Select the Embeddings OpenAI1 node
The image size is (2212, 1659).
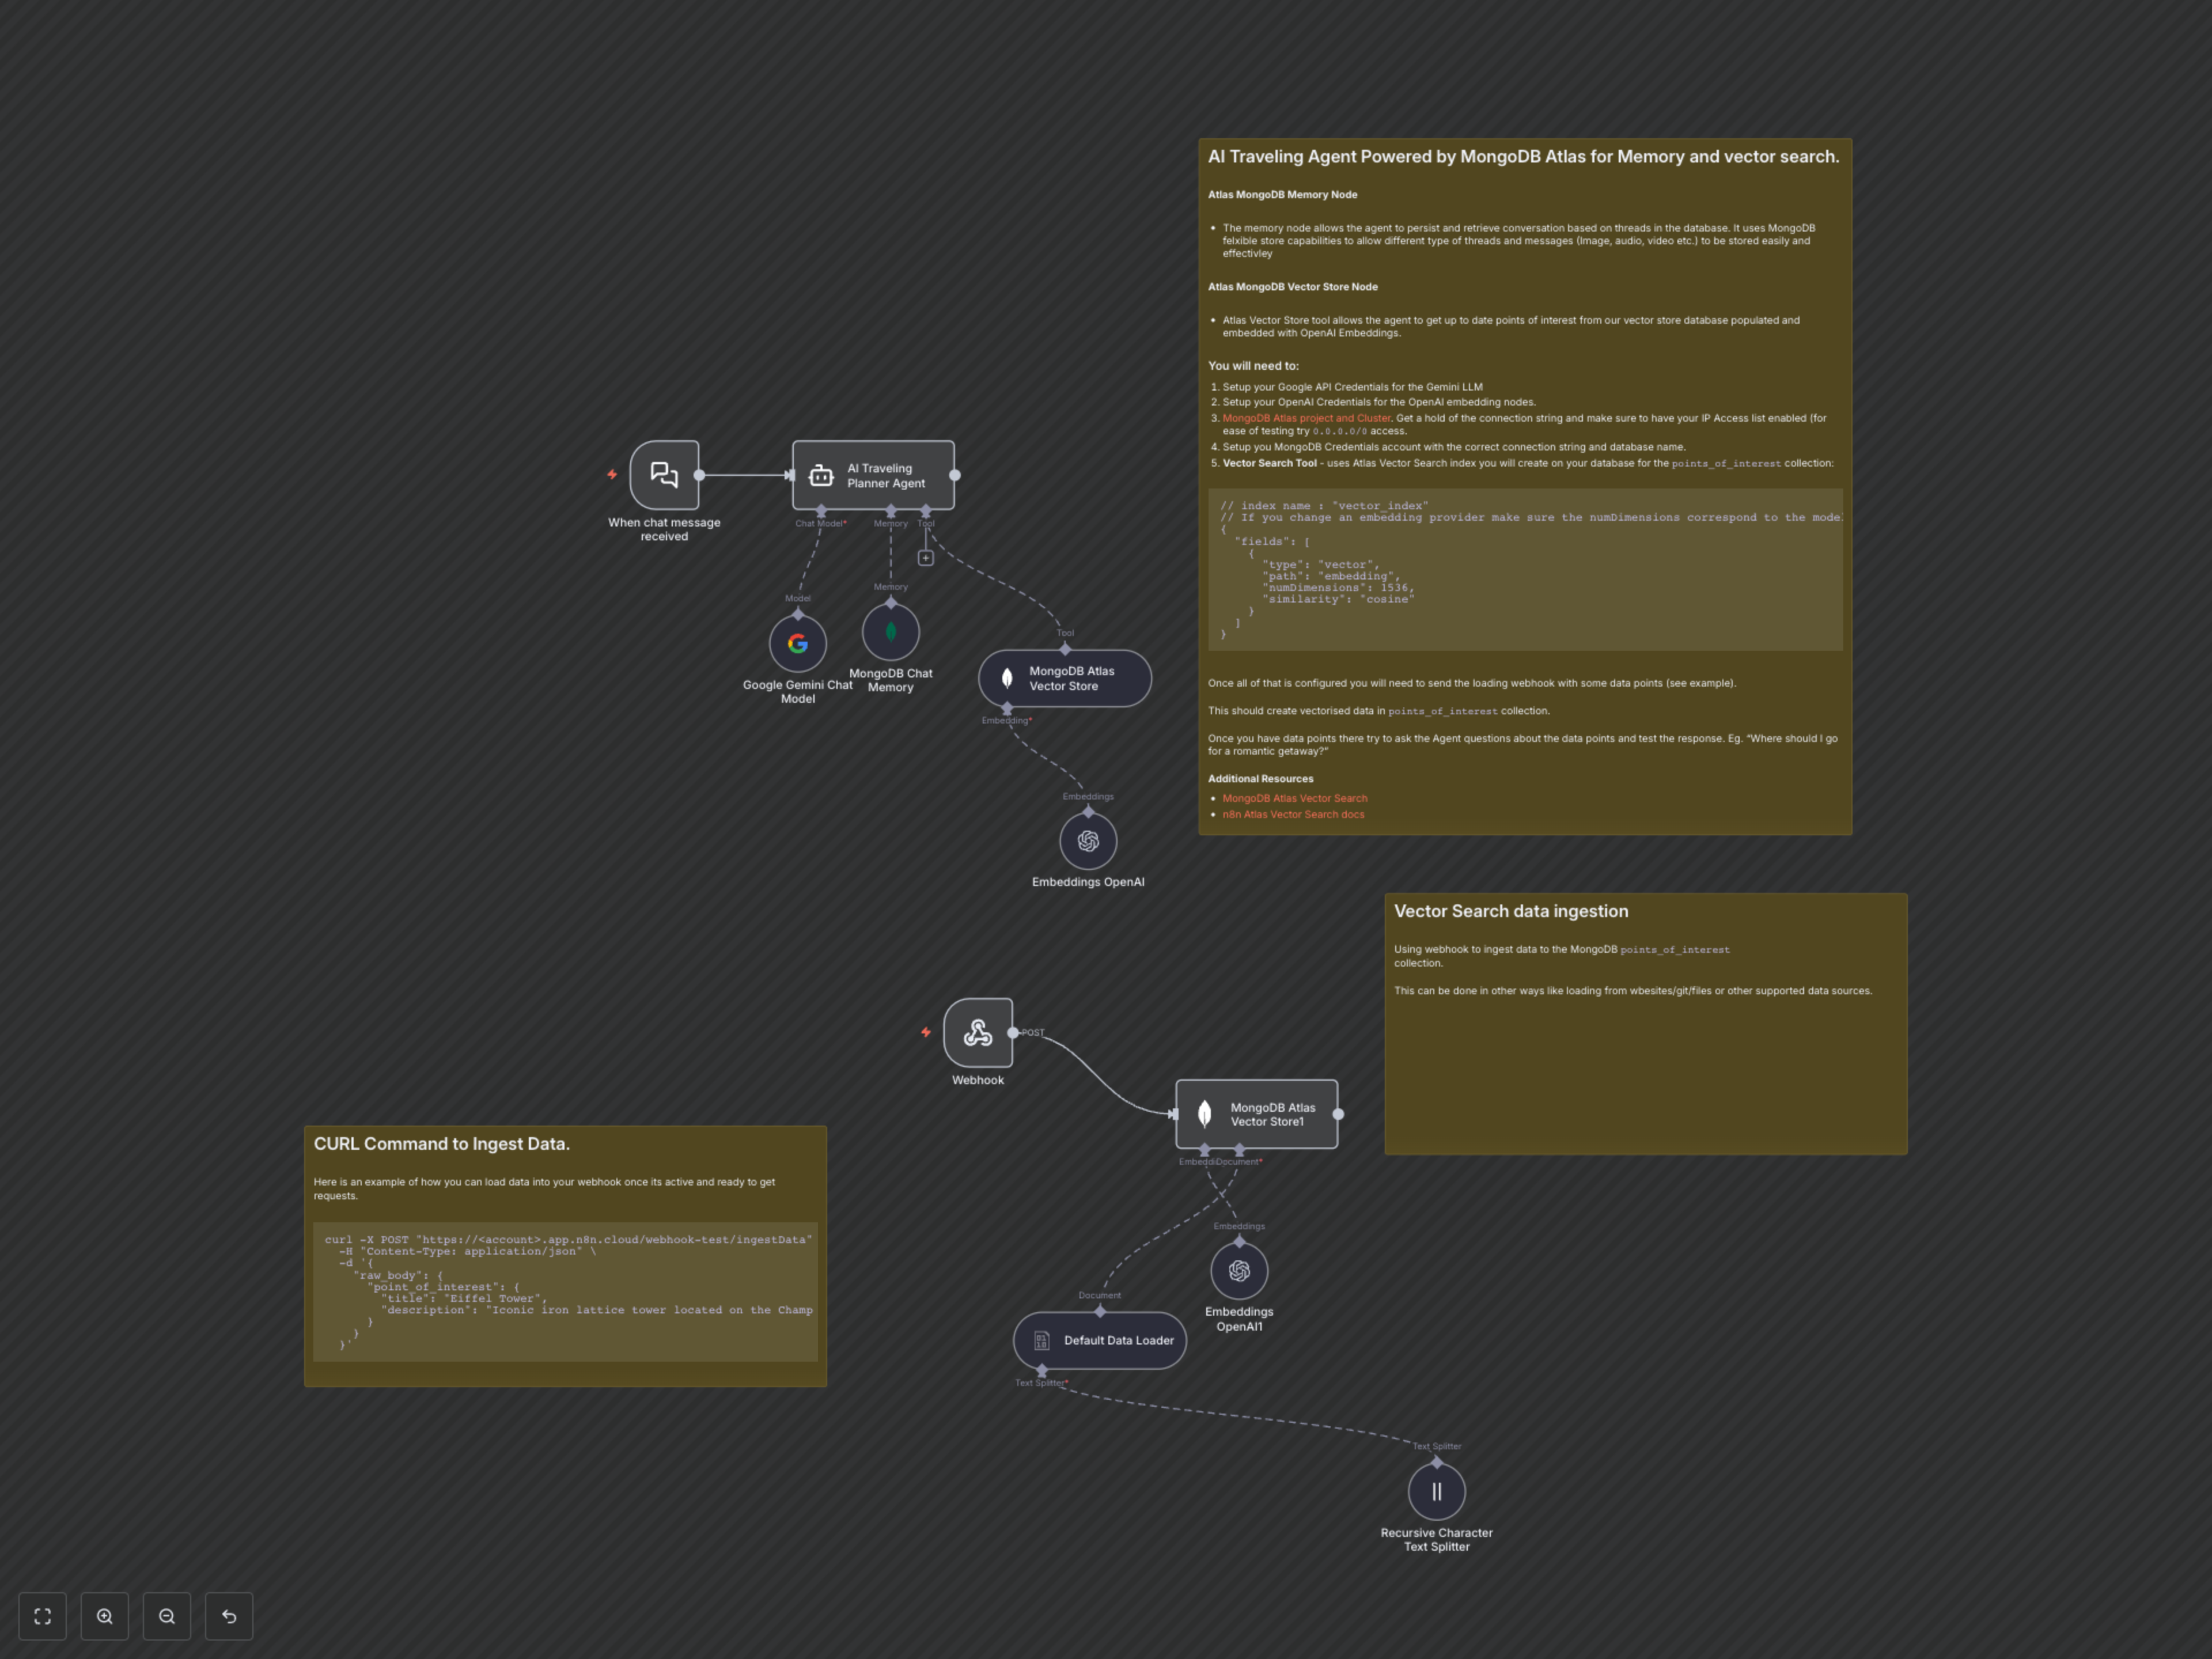point(1239,1270)
